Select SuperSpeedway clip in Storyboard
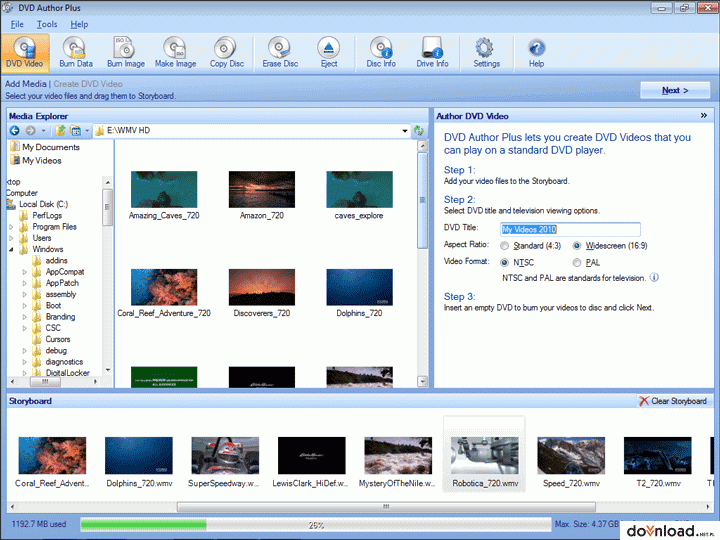 [225, 461]
